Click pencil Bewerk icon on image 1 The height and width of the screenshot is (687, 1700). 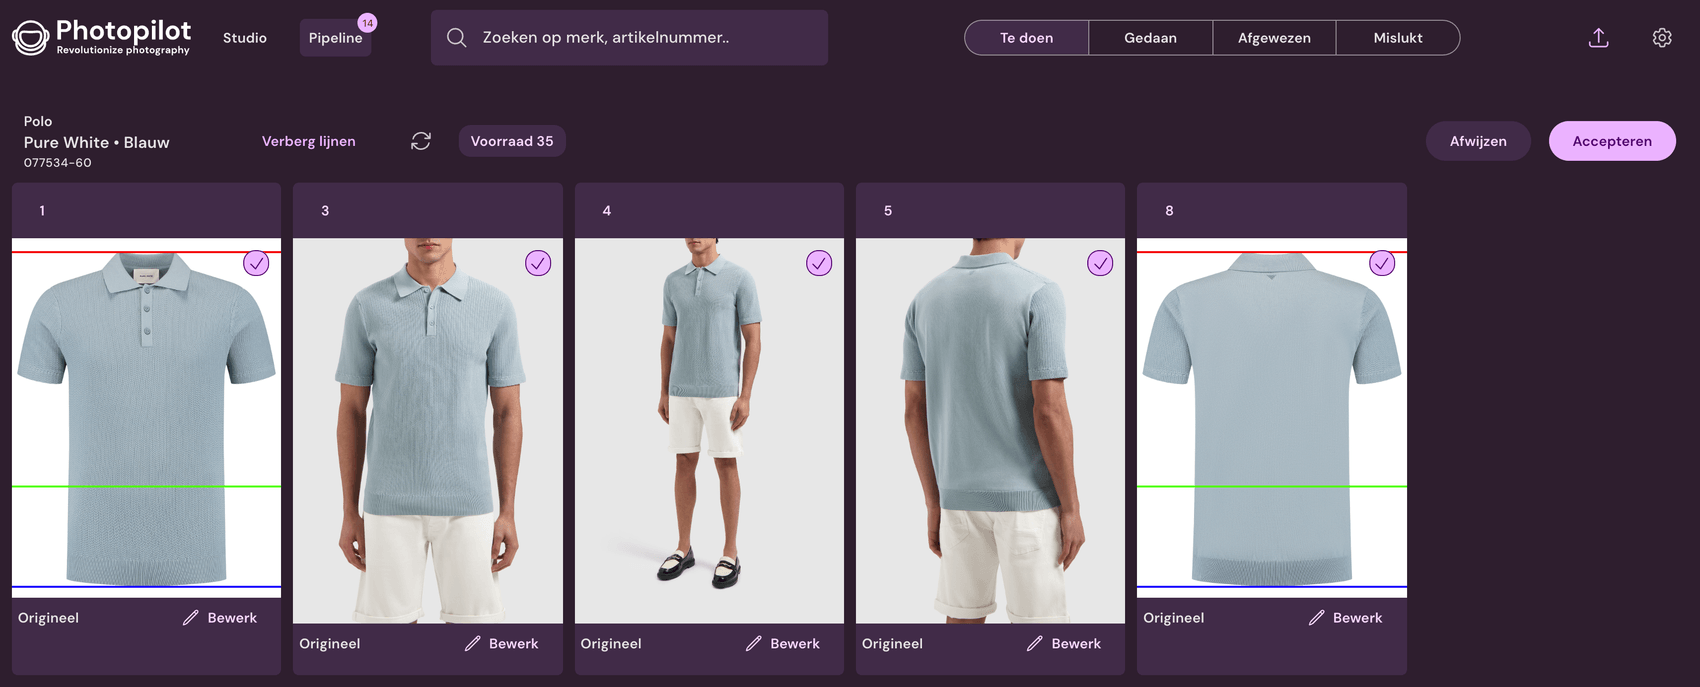click(191, 618)
